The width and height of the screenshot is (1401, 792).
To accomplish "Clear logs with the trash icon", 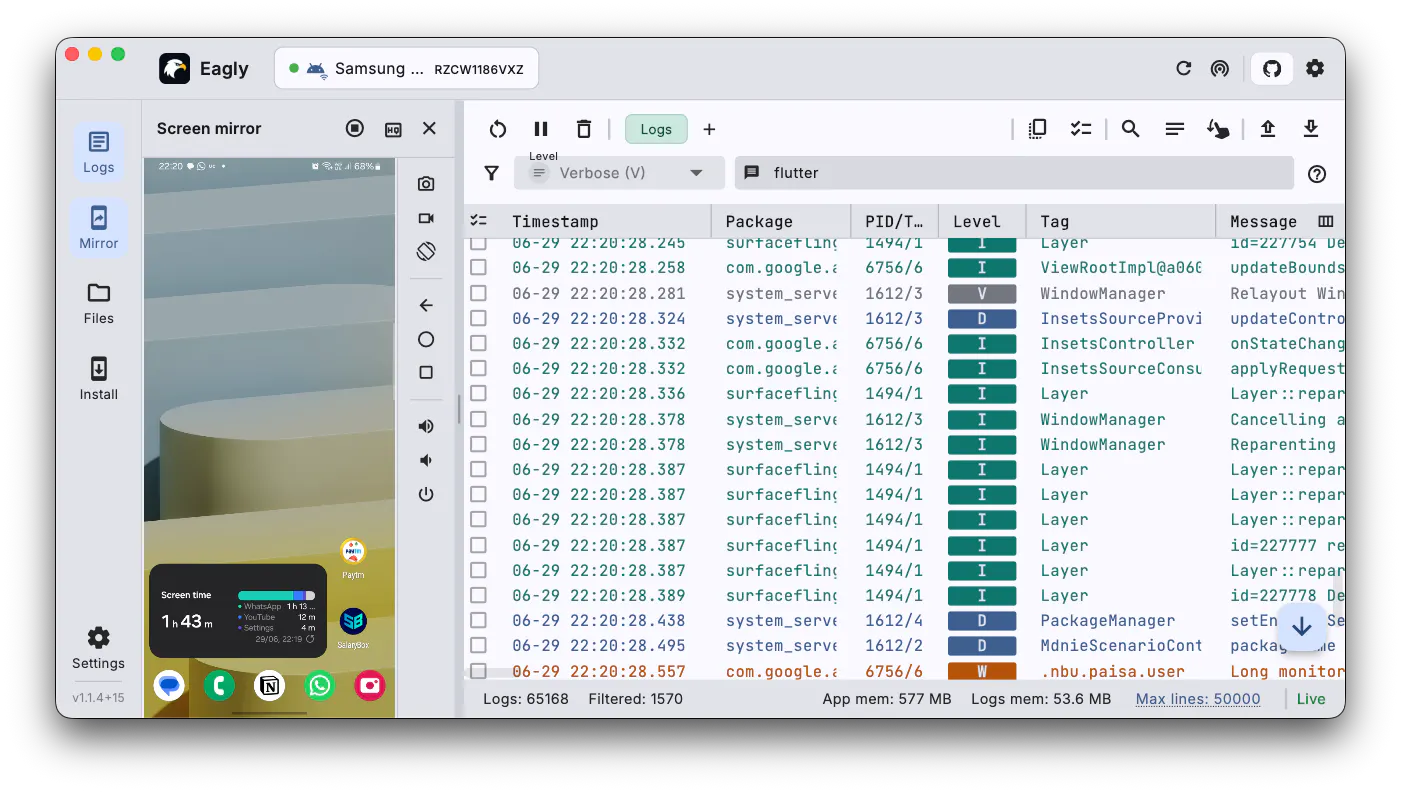I will pos(584,129).
